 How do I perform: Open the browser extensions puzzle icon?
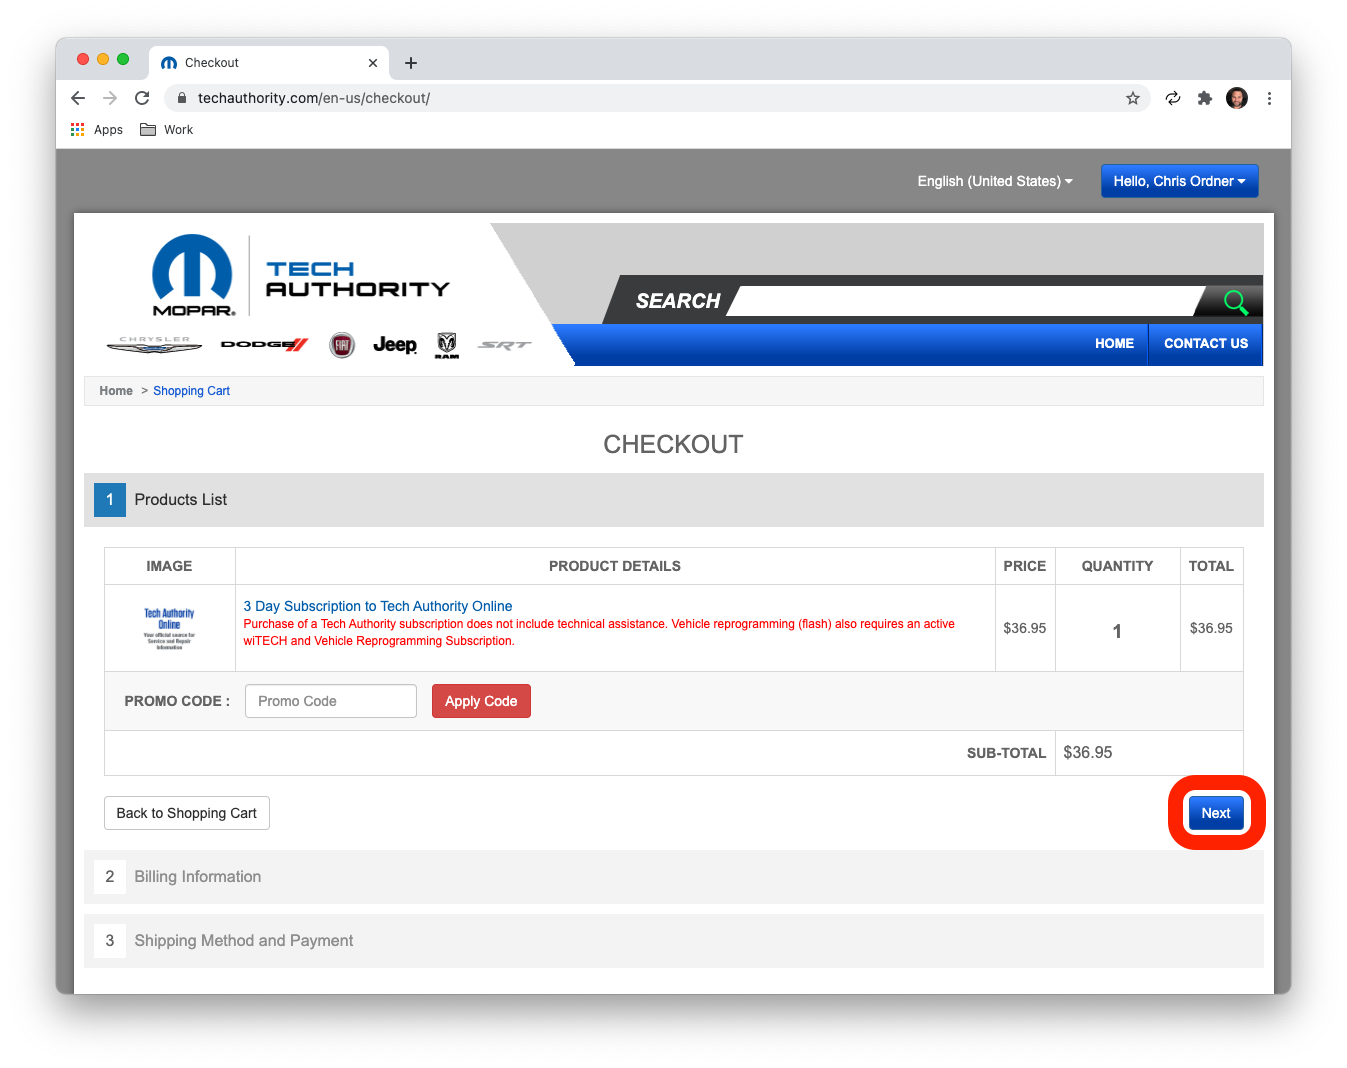[1205, 98]
